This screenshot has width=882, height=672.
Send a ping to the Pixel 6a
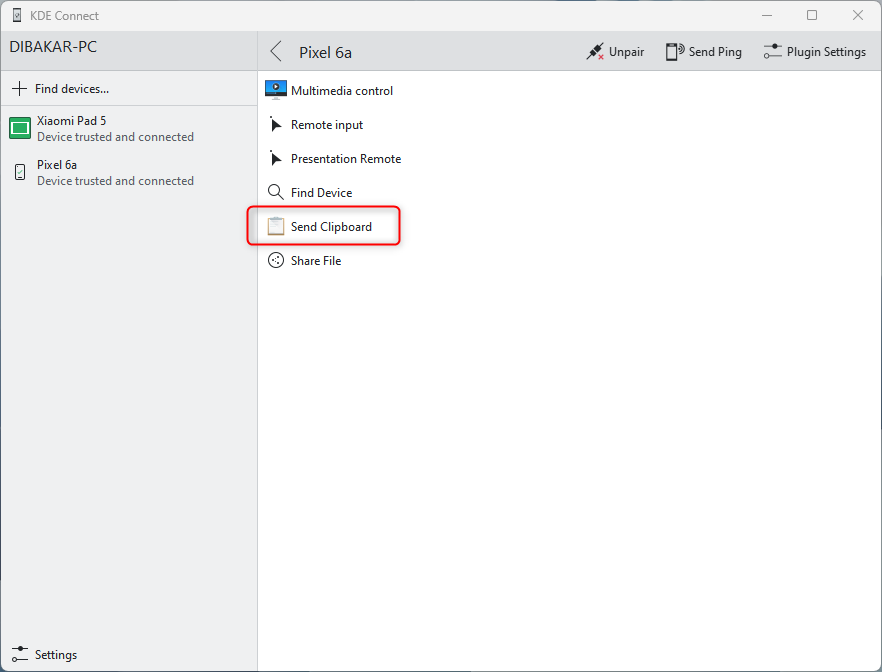704,52
